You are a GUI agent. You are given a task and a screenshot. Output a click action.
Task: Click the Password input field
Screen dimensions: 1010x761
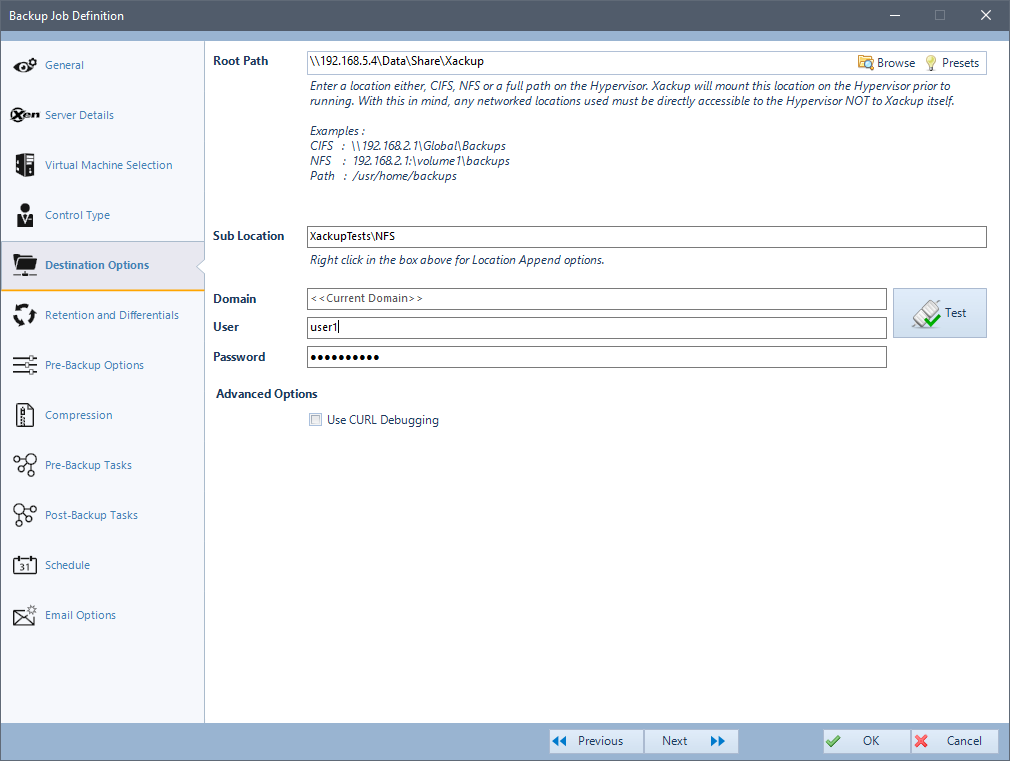596,357
